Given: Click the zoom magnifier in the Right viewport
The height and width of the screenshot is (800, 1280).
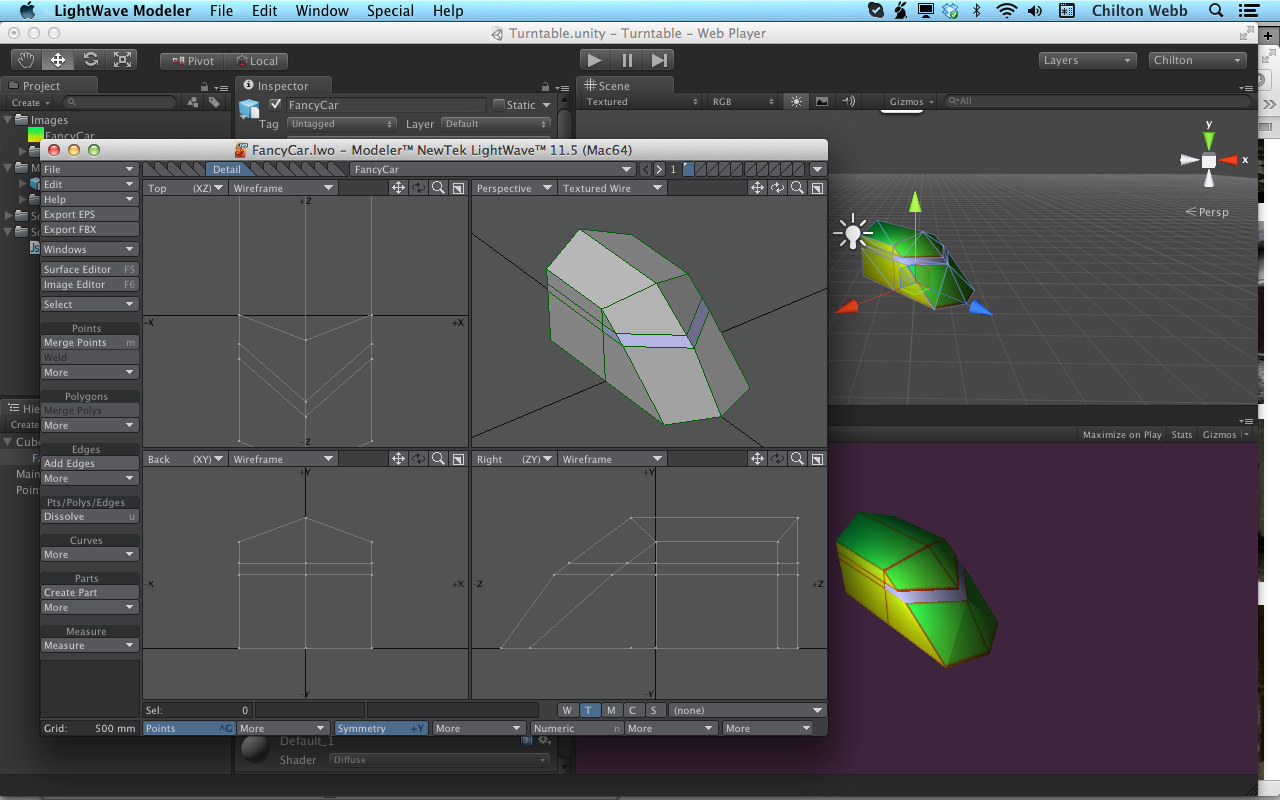Looking at the screenshot, I should (798, 459).
